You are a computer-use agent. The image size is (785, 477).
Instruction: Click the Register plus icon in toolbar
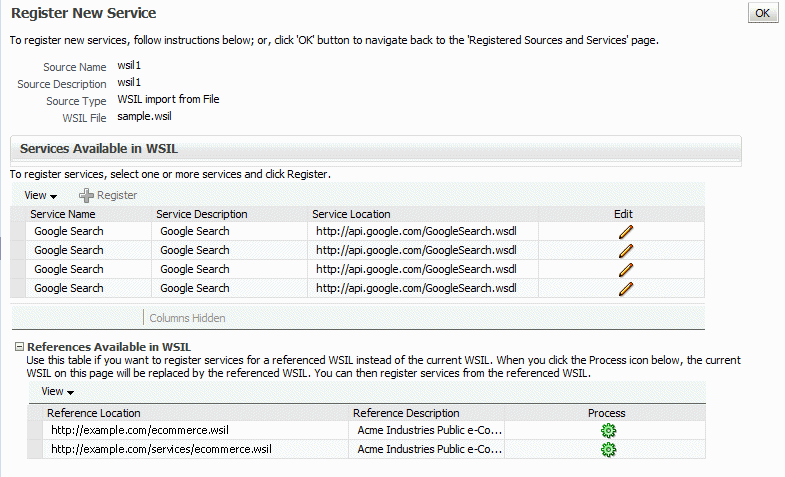(87, 196)
